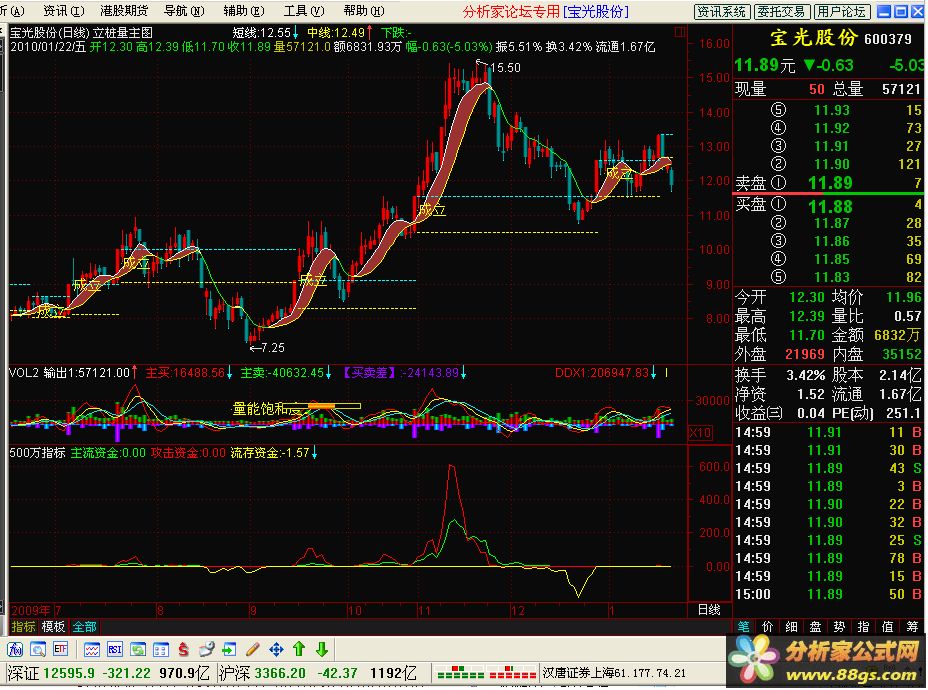Select the RSI indicator icon
The height and width of the screenshot is (690, 928).
[115, 651]
